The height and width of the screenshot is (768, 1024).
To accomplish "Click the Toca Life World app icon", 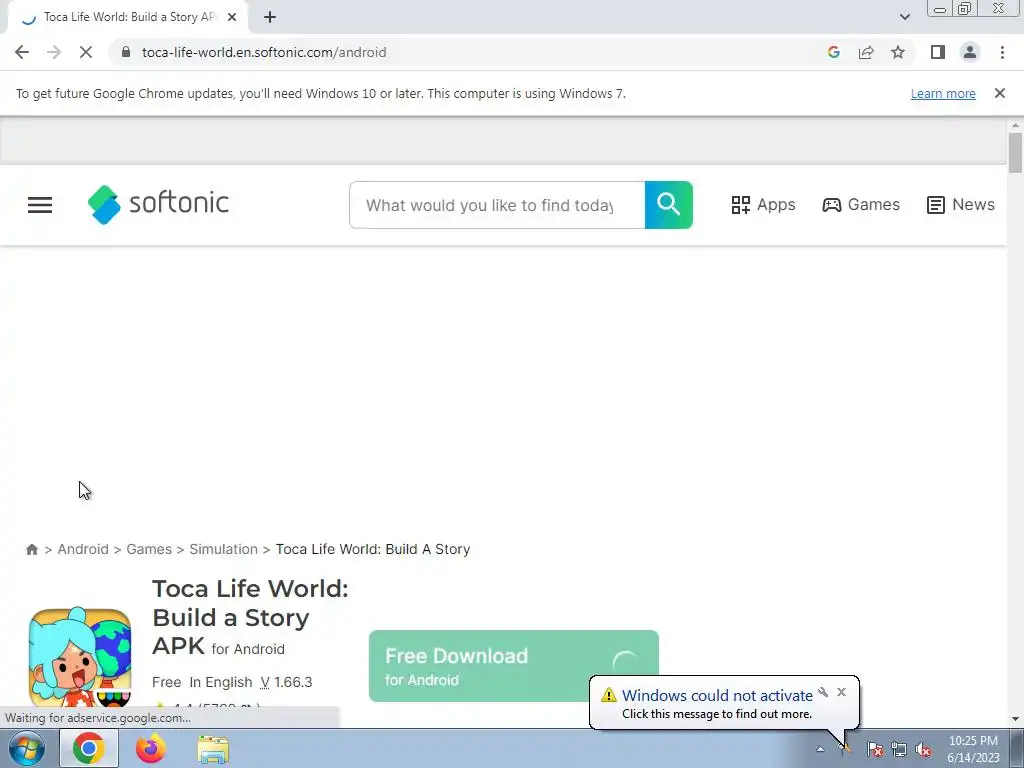I will pos(80,658).
